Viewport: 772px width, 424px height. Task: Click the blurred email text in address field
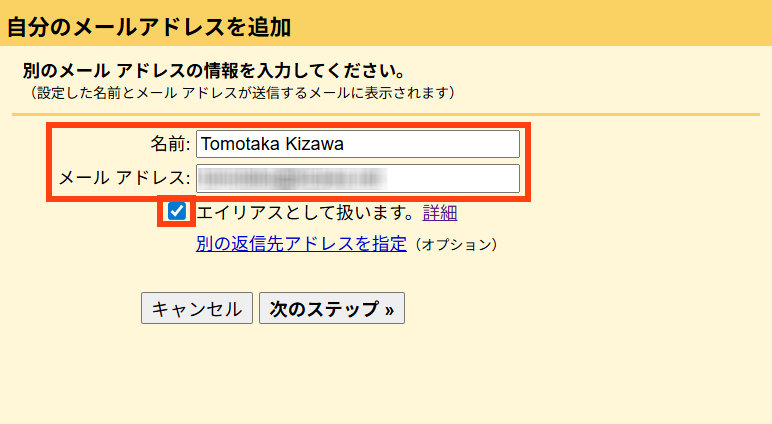tap(292, 179)
